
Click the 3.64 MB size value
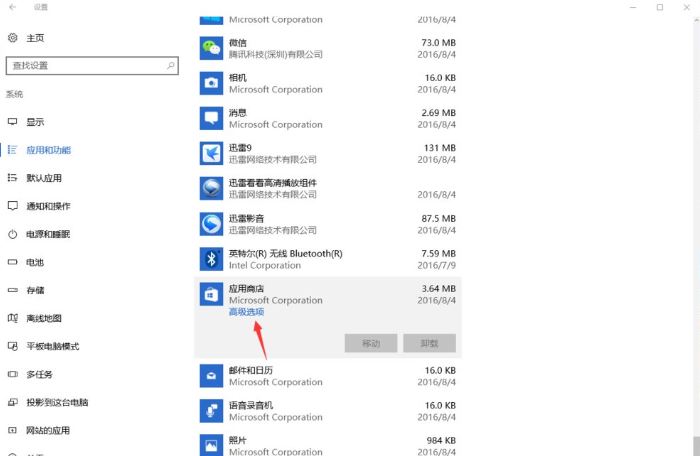(438, 289)
